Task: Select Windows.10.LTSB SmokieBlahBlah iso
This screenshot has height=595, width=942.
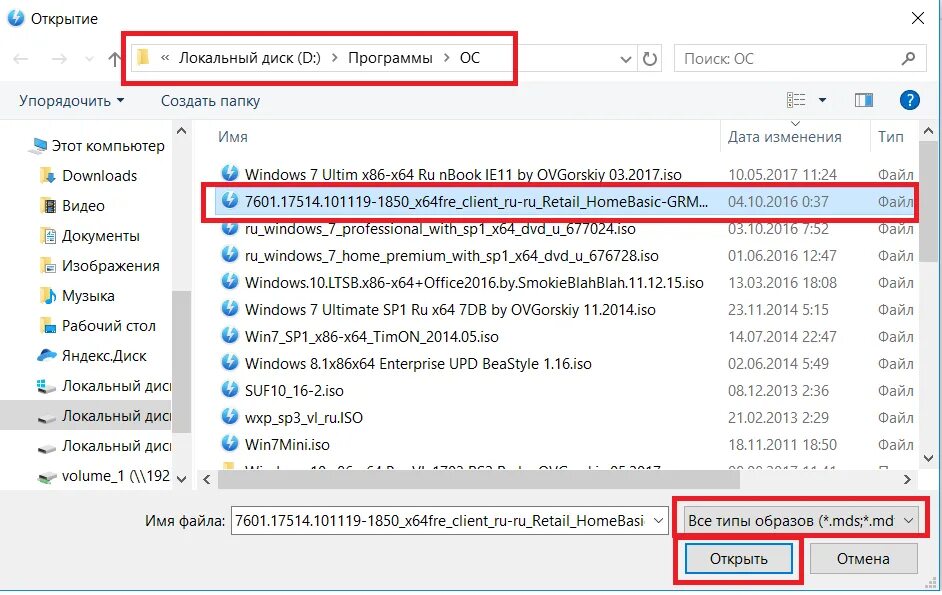Action: coord(474,282)
